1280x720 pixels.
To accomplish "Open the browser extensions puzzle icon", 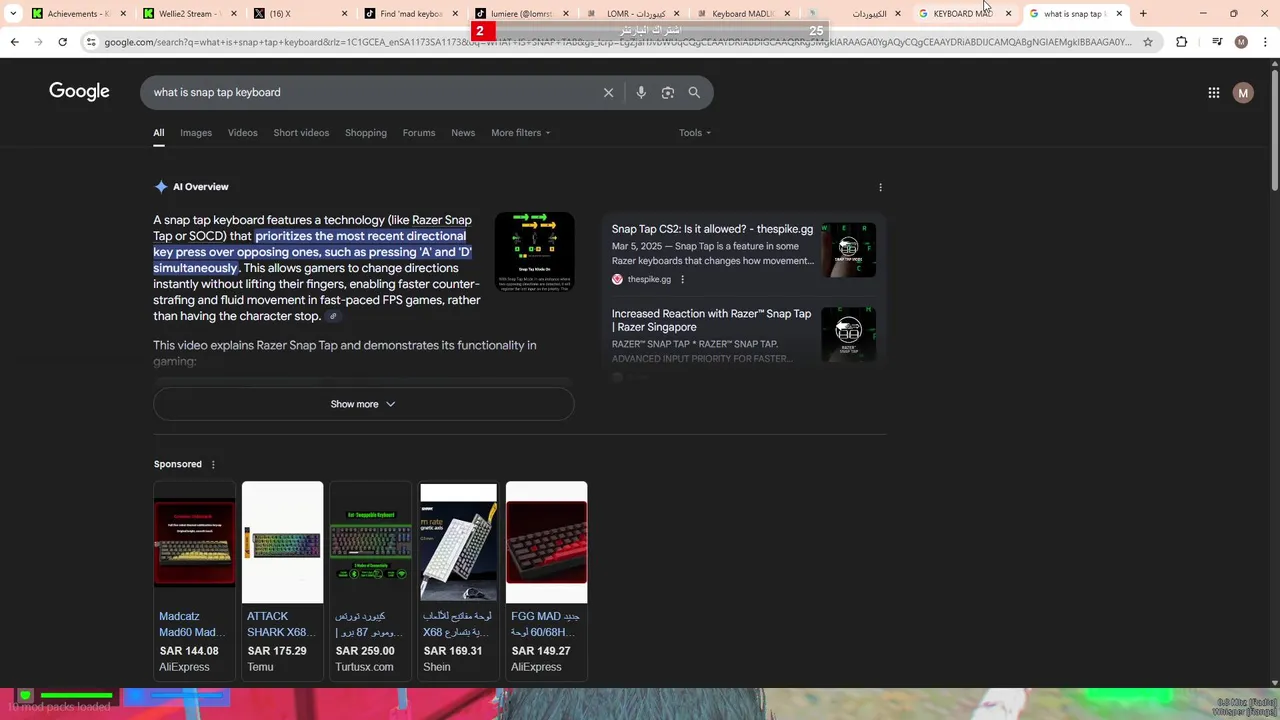I will [x=1181, y=42].
